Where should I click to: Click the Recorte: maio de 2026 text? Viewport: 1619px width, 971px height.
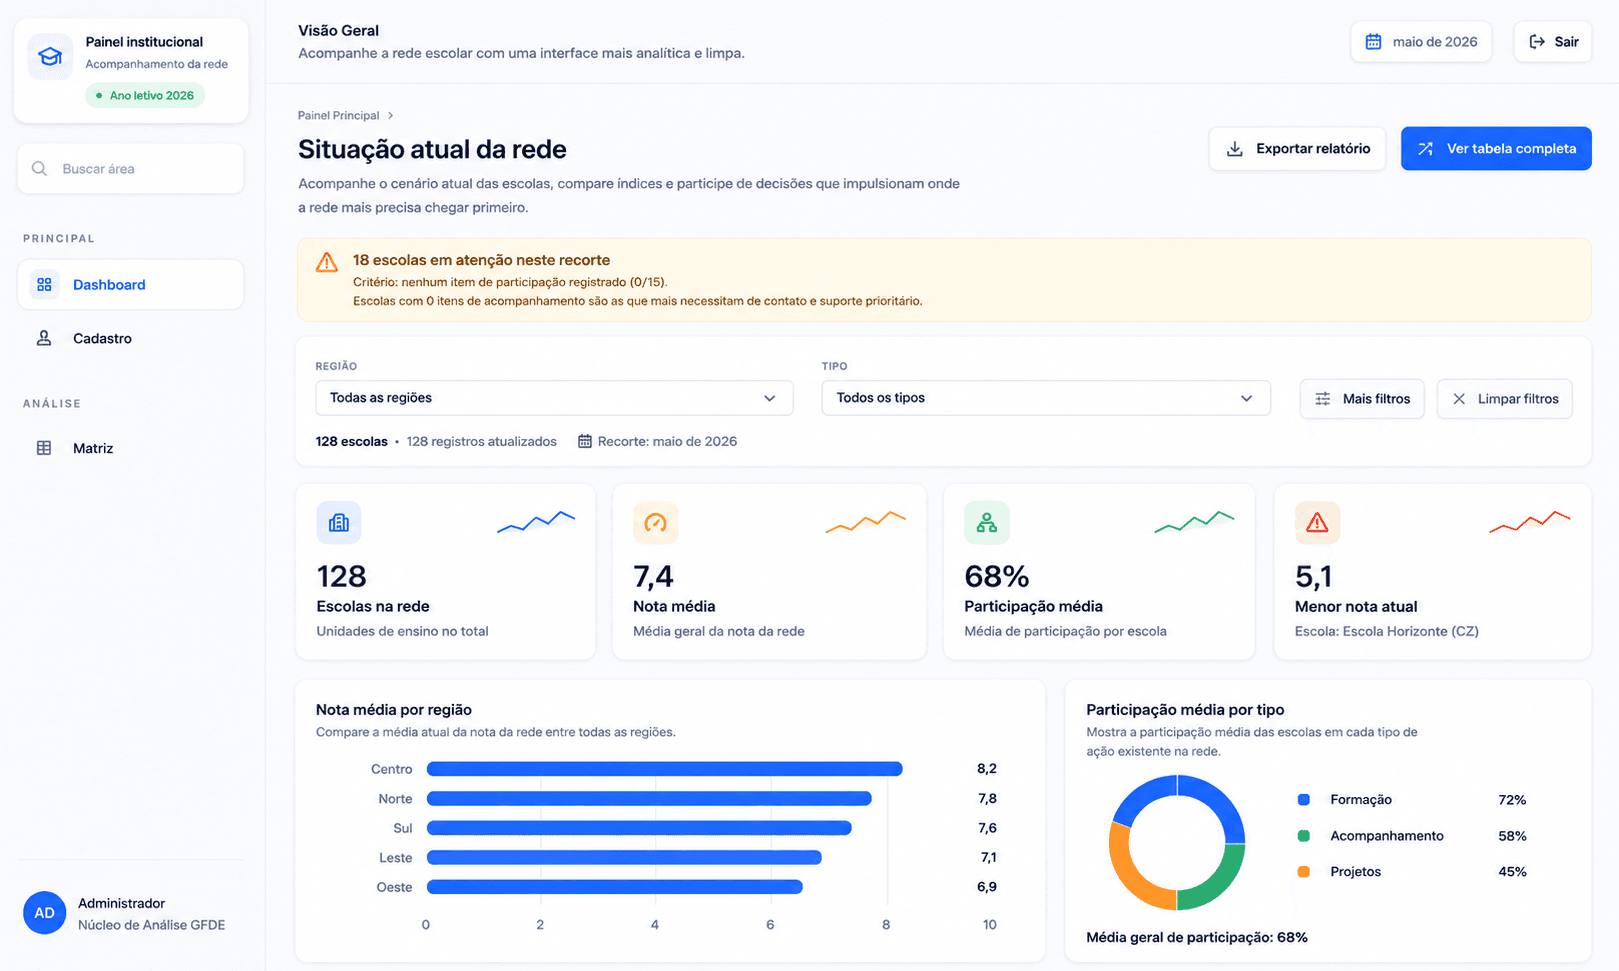pos(667,442)
